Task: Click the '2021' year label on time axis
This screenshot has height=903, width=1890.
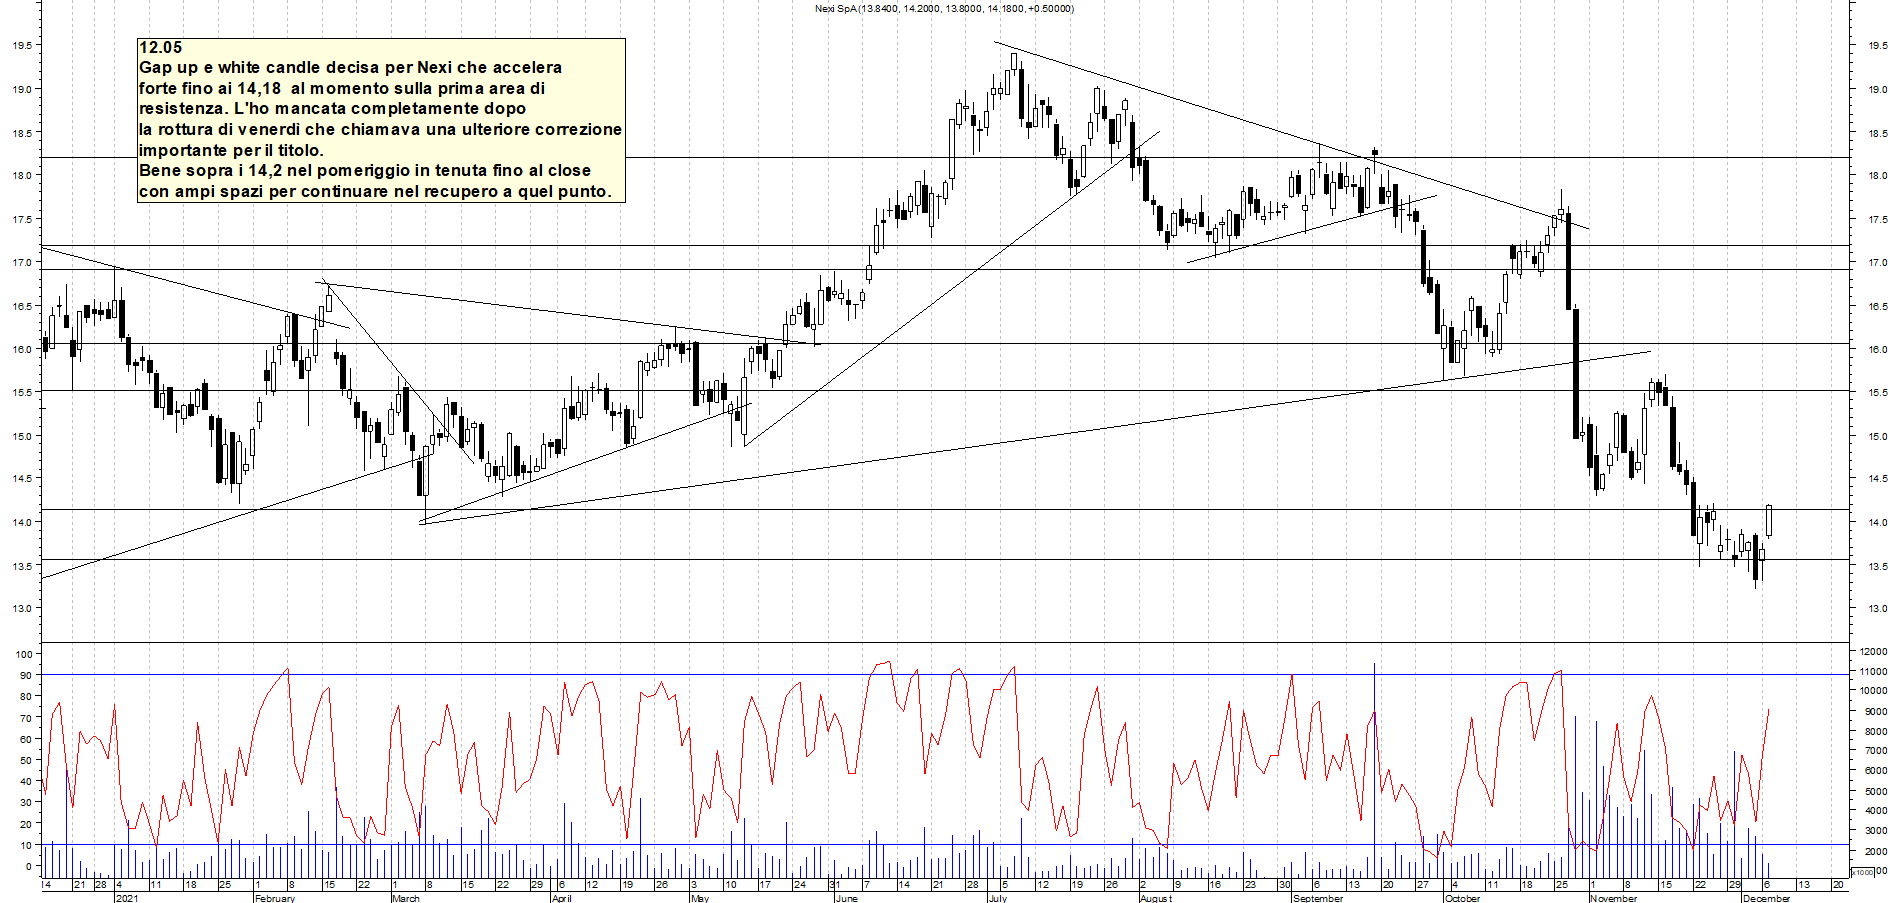Action: click(126, 898)
